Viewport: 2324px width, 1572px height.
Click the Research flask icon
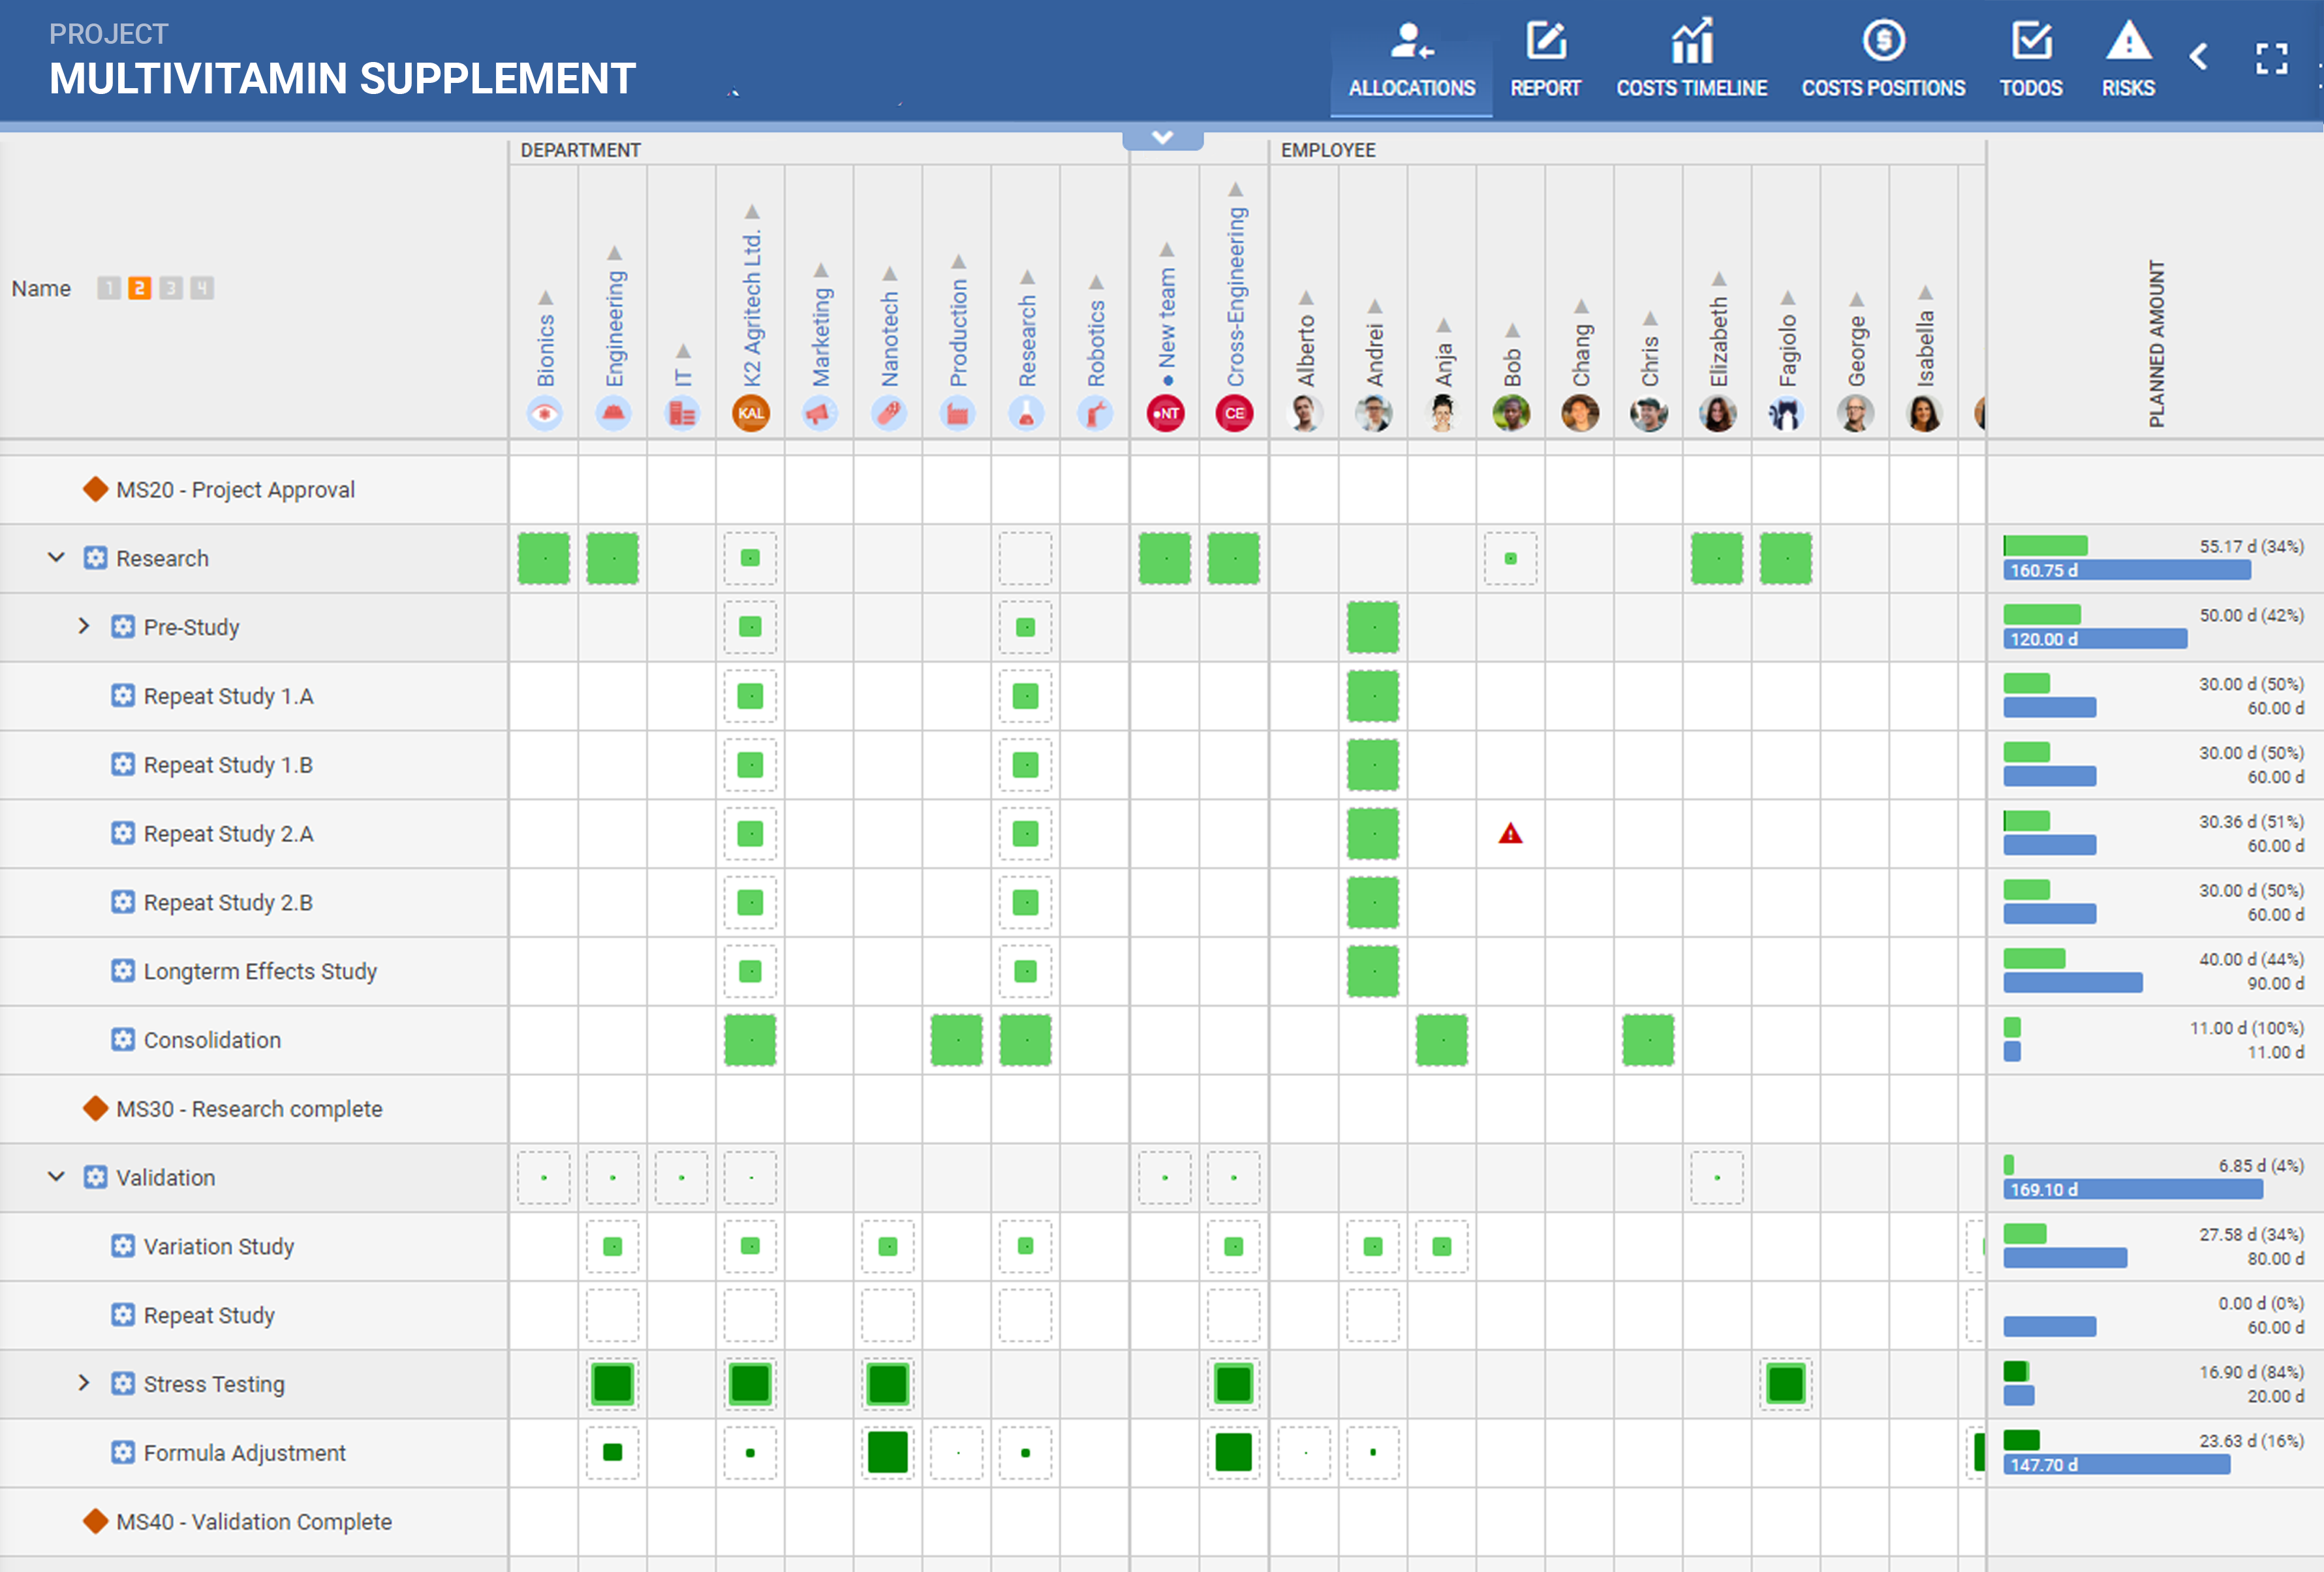[x=1026, y=413]
